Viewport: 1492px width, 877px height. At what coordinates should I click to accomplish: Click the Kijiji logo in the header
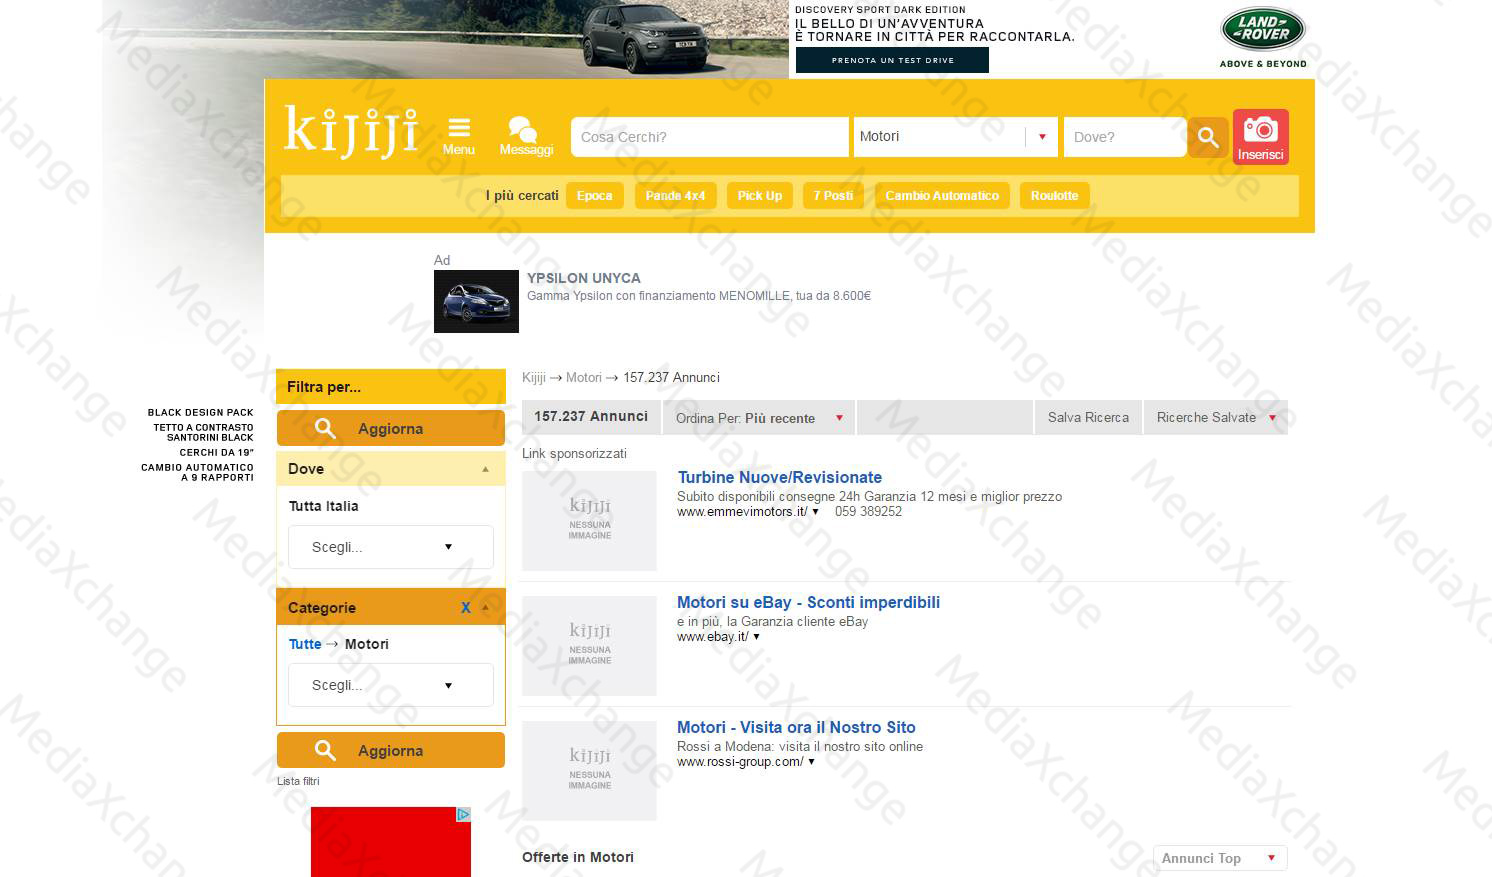pos(351,131)
